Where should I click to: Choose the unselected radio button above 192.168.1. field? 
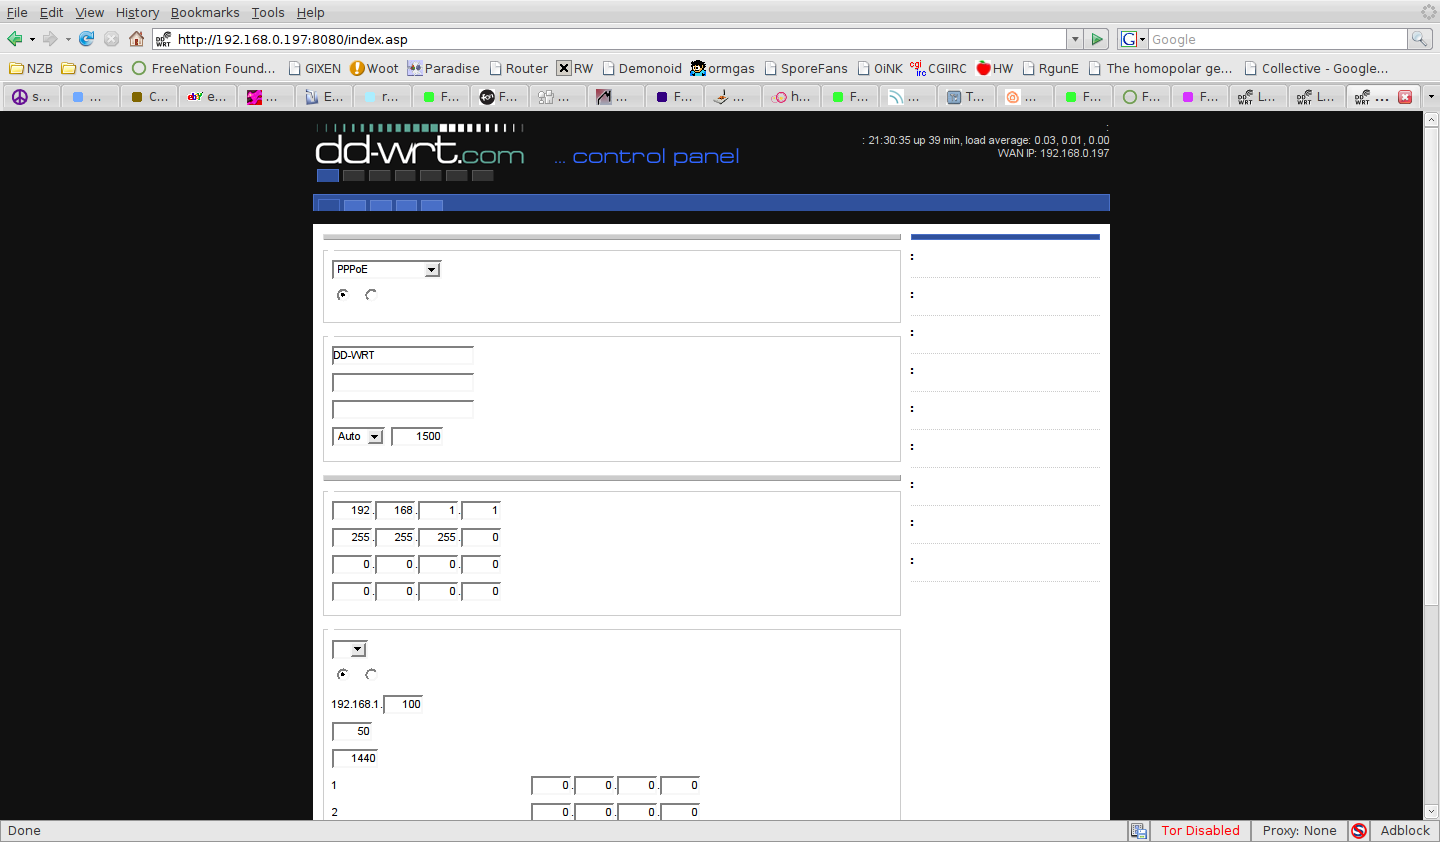[371, 675]
